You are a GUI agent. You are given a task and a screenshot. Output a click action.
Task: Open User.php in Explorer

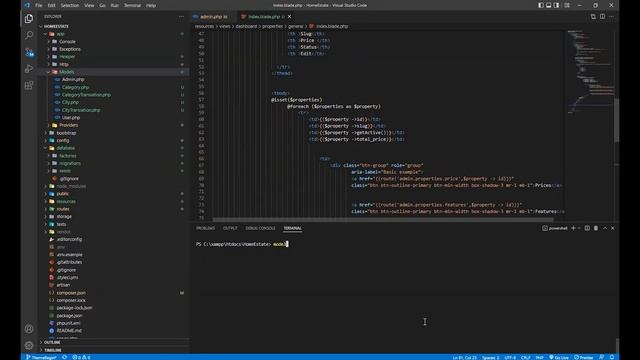(x=71, y=118)
